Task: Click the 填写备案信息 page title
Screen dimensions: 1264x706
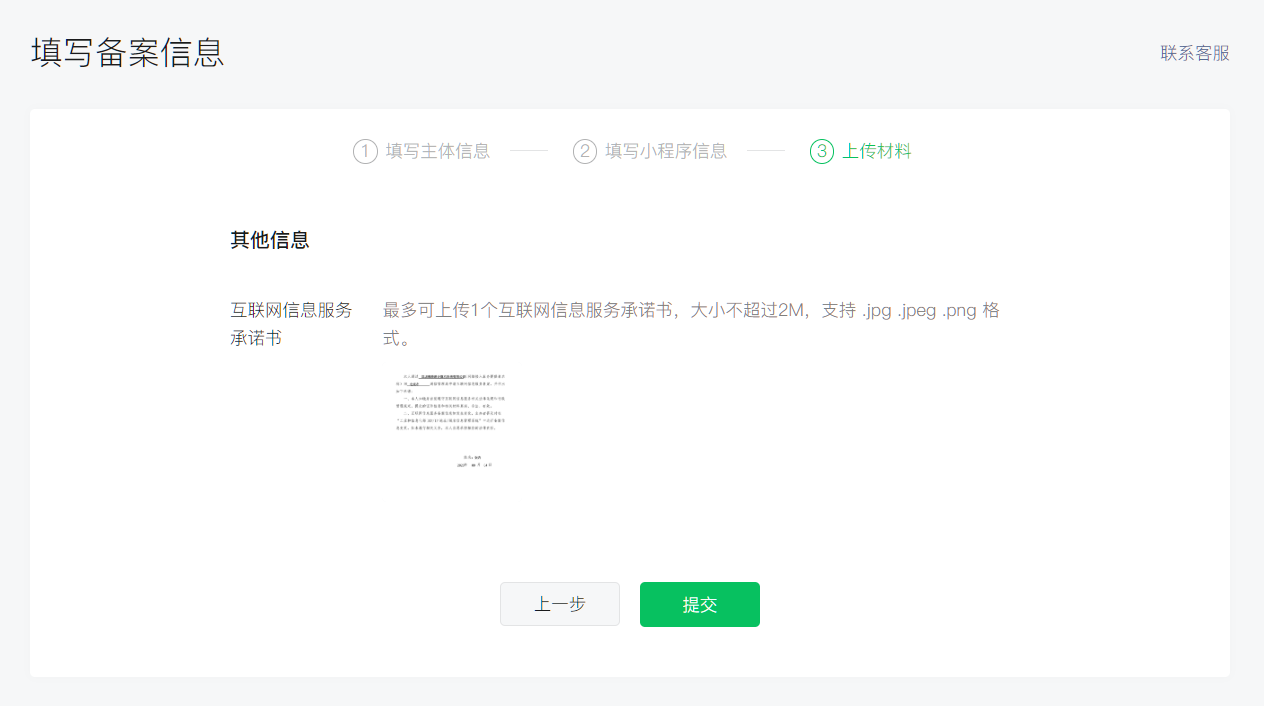Action: 128,53
